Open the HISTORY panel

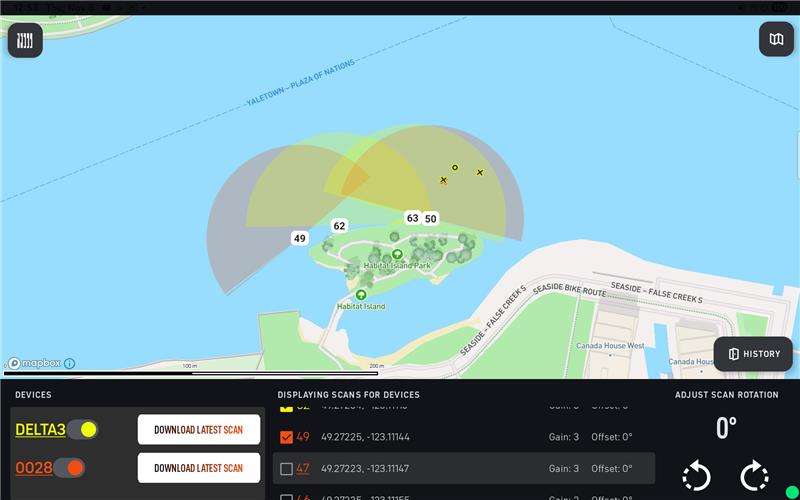click(753, 354)
